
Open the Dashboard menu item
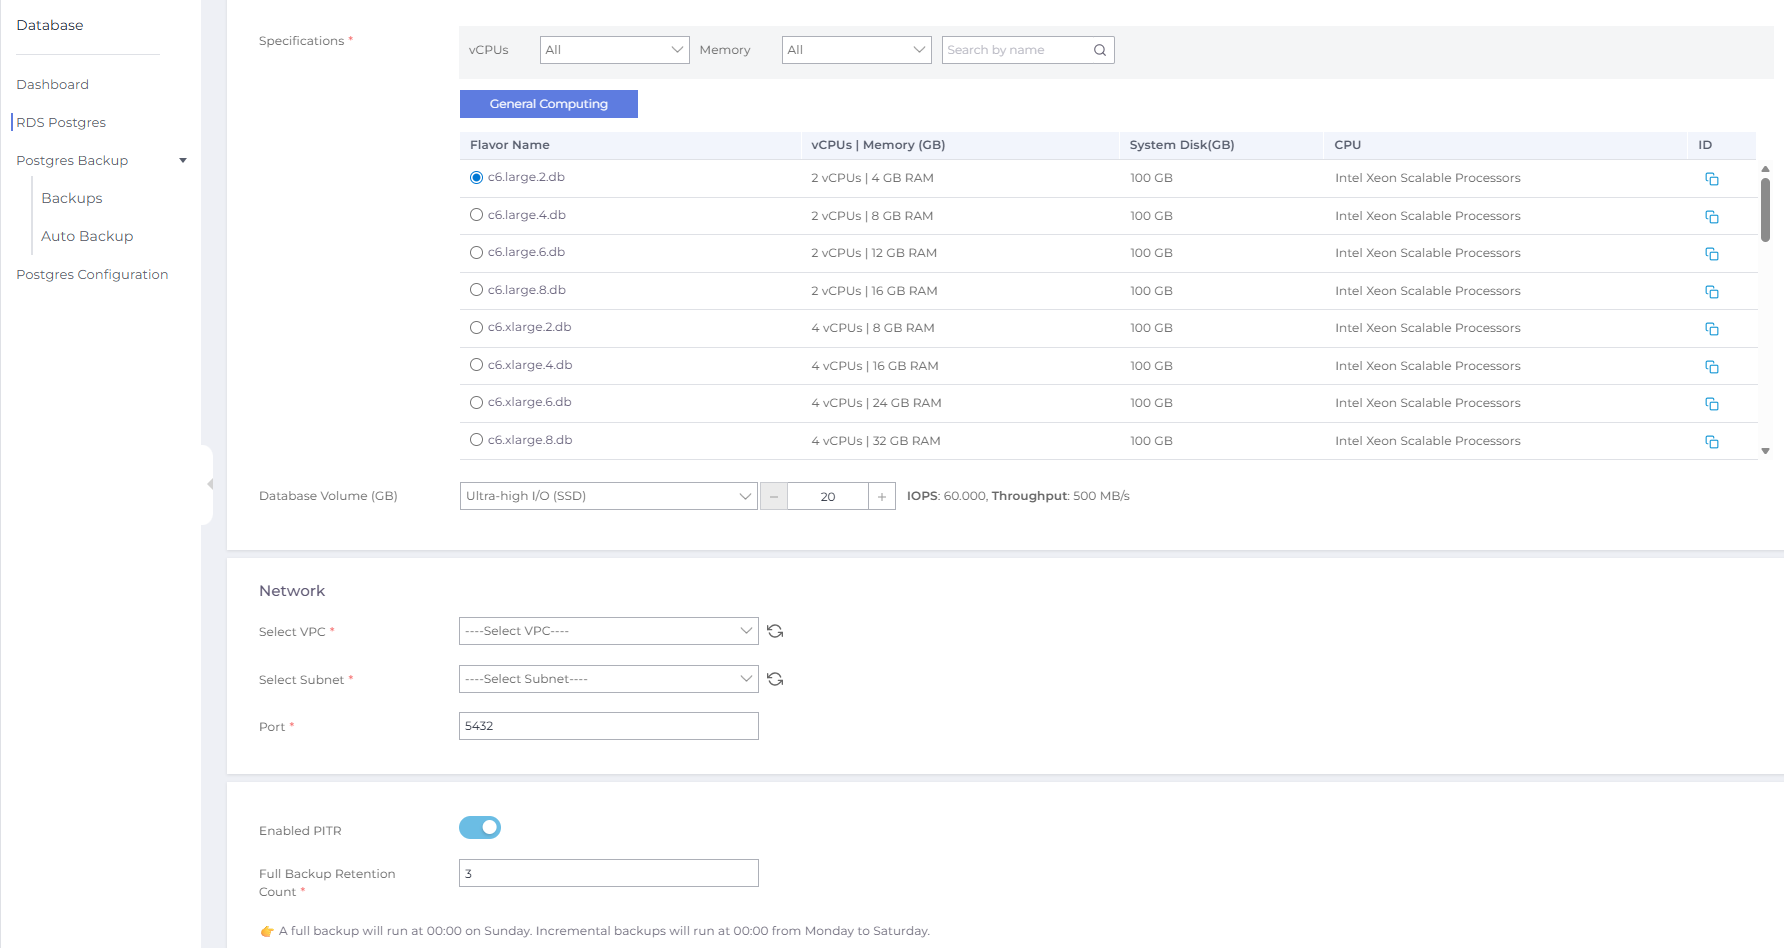53,85
